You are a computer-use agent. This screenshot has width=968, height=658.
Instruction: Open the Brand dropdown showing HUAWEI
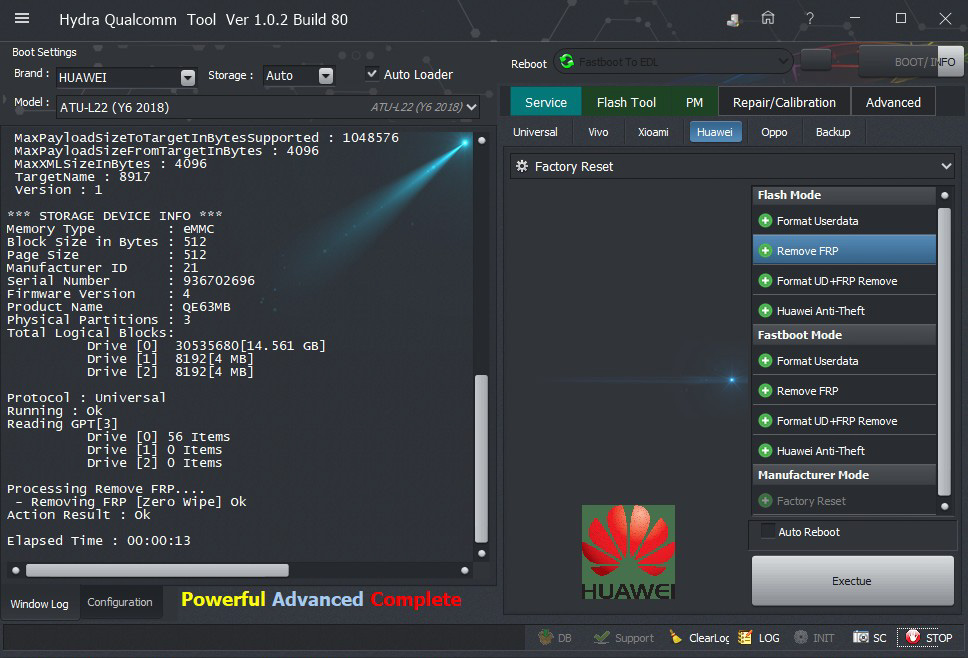point(188,77)
